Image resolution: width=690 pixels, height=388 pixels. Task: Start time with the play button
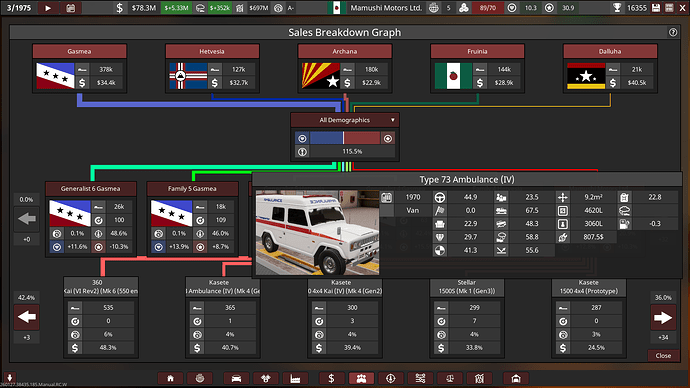click(x=48, y=8)
